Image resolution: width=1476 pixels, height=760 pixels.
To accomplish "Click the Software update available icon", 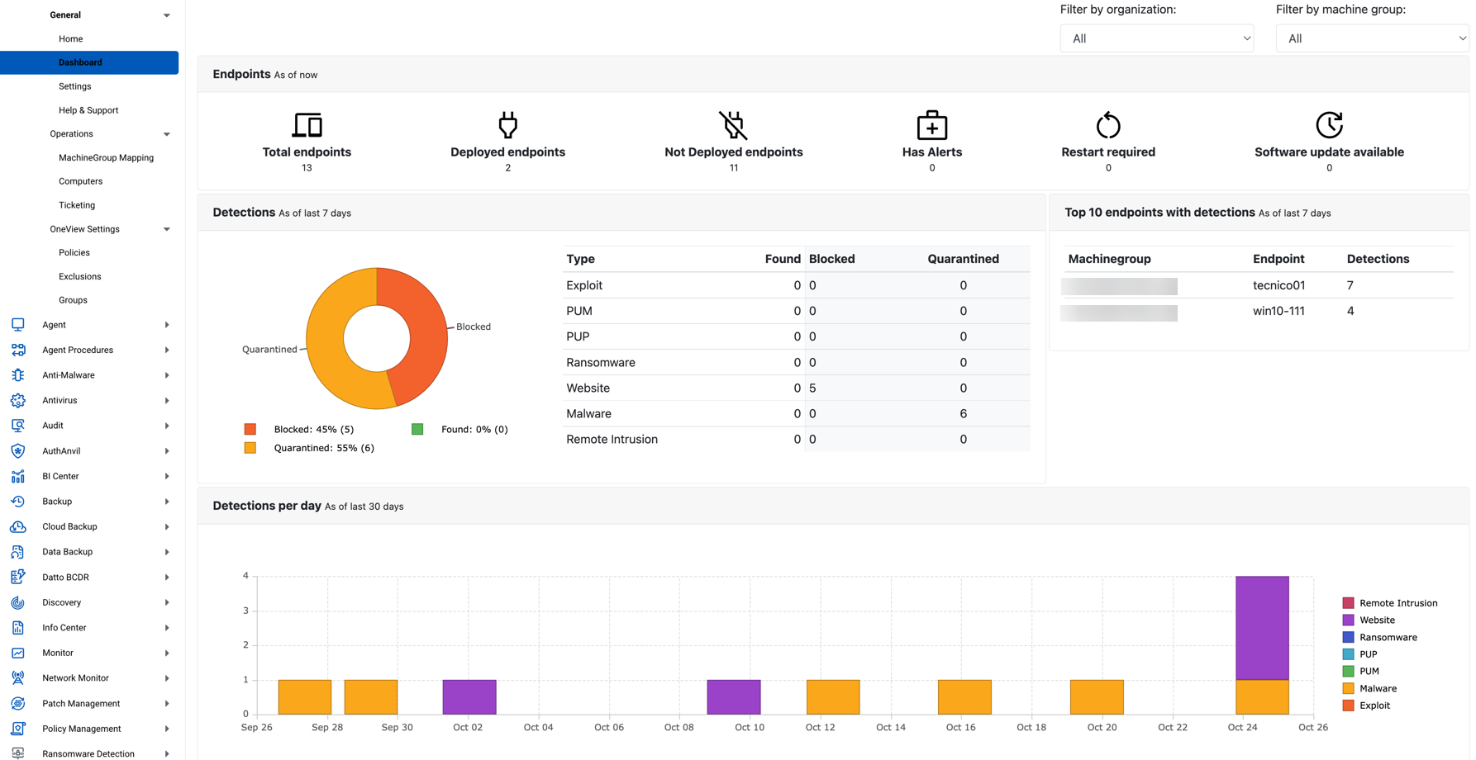I will 1329,125.
